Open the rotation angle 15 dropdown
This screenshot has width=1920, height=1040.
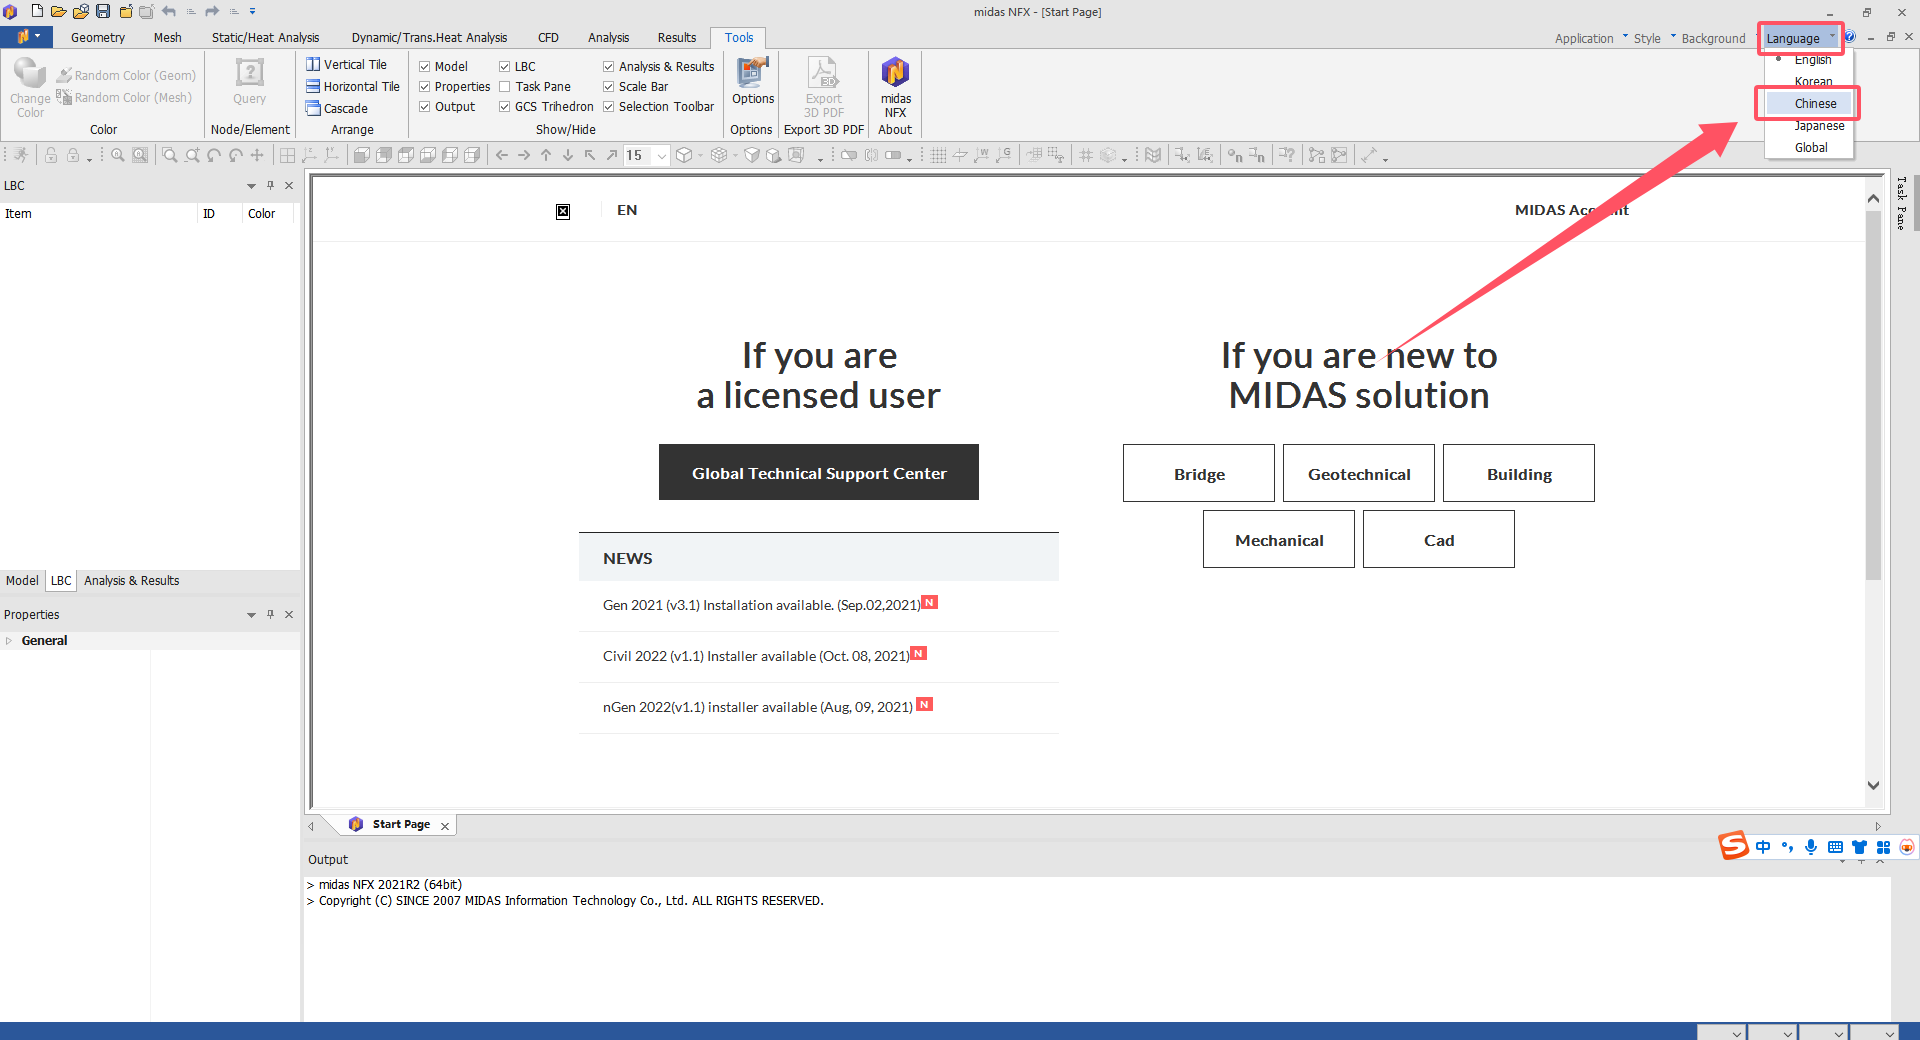point(661,155)
